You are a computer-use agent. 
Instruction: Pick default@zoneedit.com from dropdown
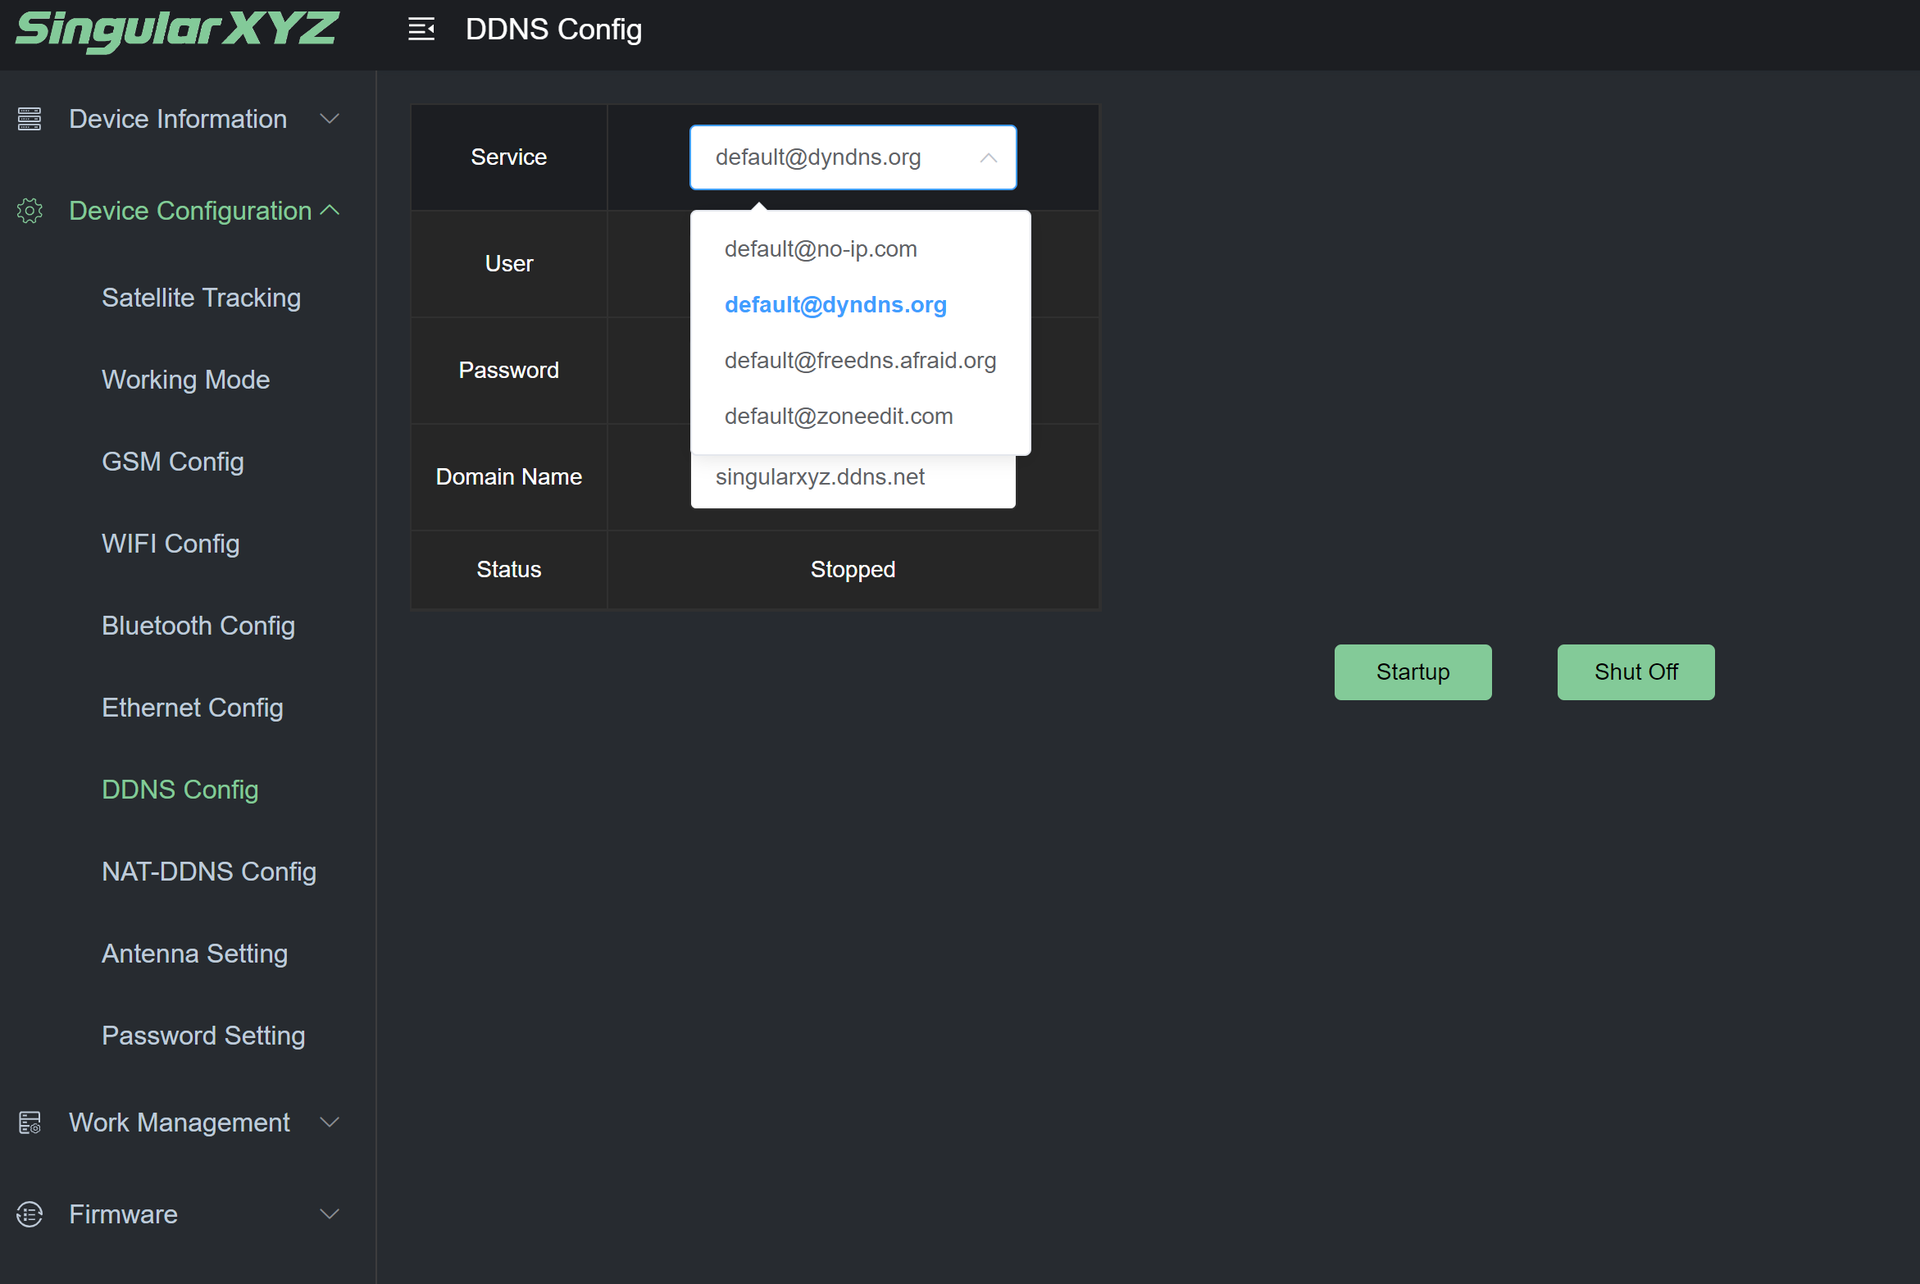(x=838, y=417)
